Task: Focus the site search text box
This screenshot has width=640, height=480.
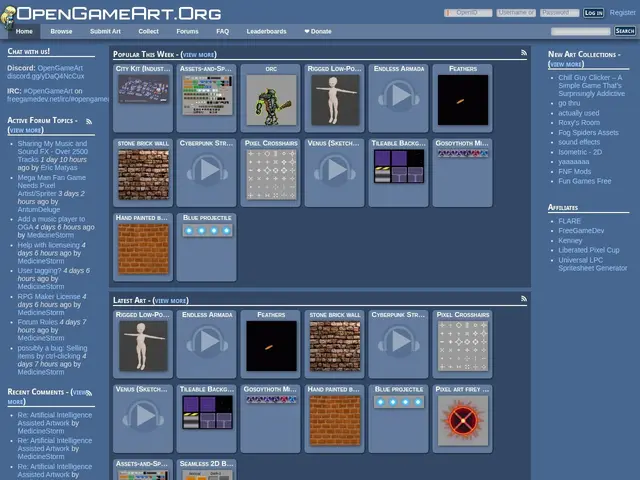Action: 580,31
